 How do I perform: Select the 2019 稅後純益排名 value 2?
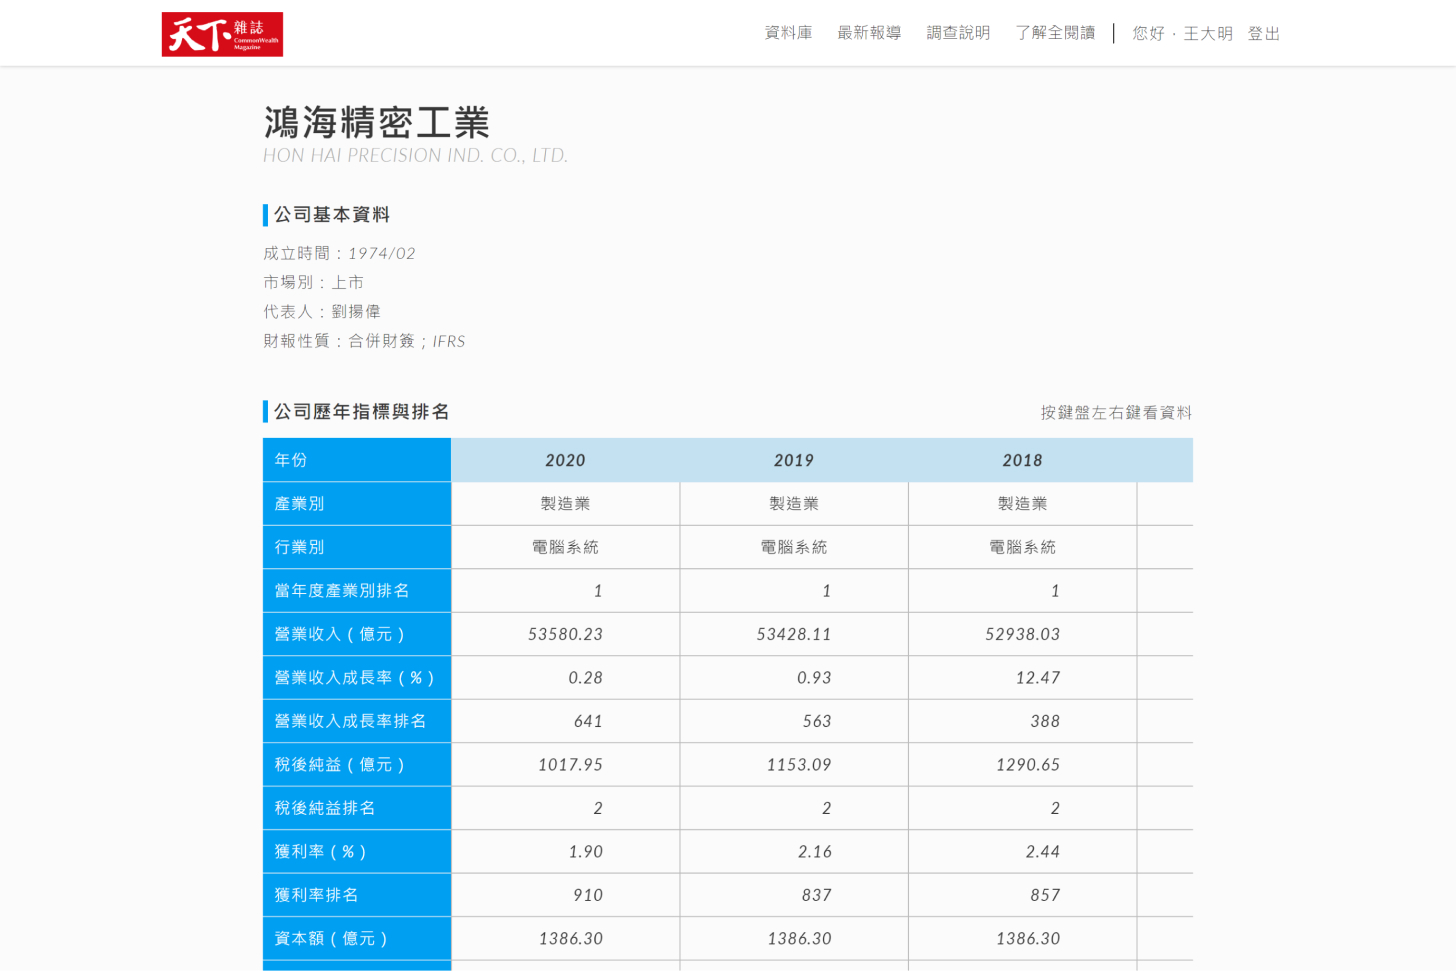[826, 808]
